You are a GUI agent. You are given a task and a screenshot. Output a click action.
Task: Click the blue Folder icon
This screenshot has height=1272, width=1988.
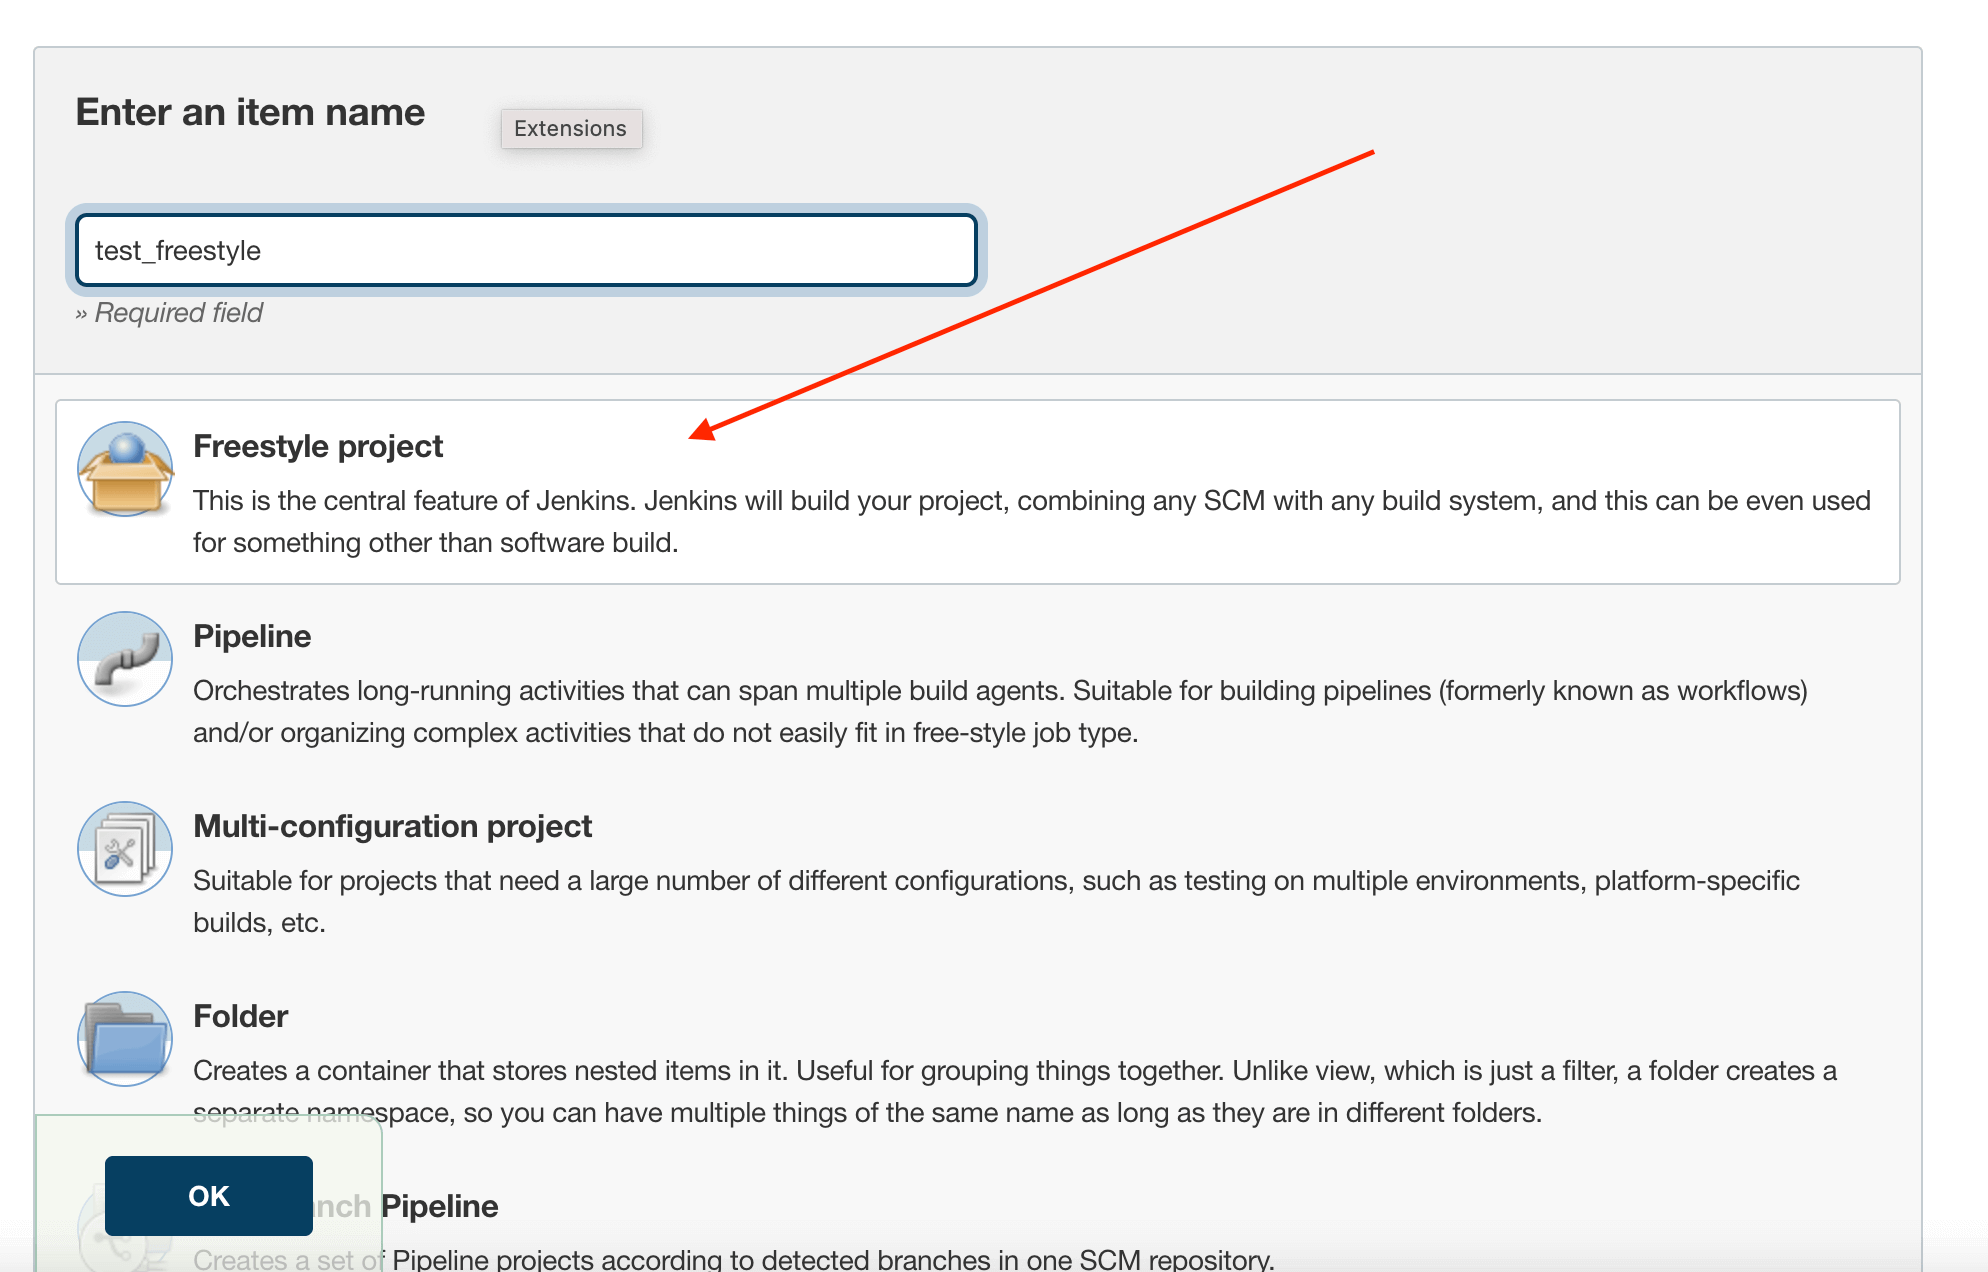pyautogui.click(x=124, y=1038)
